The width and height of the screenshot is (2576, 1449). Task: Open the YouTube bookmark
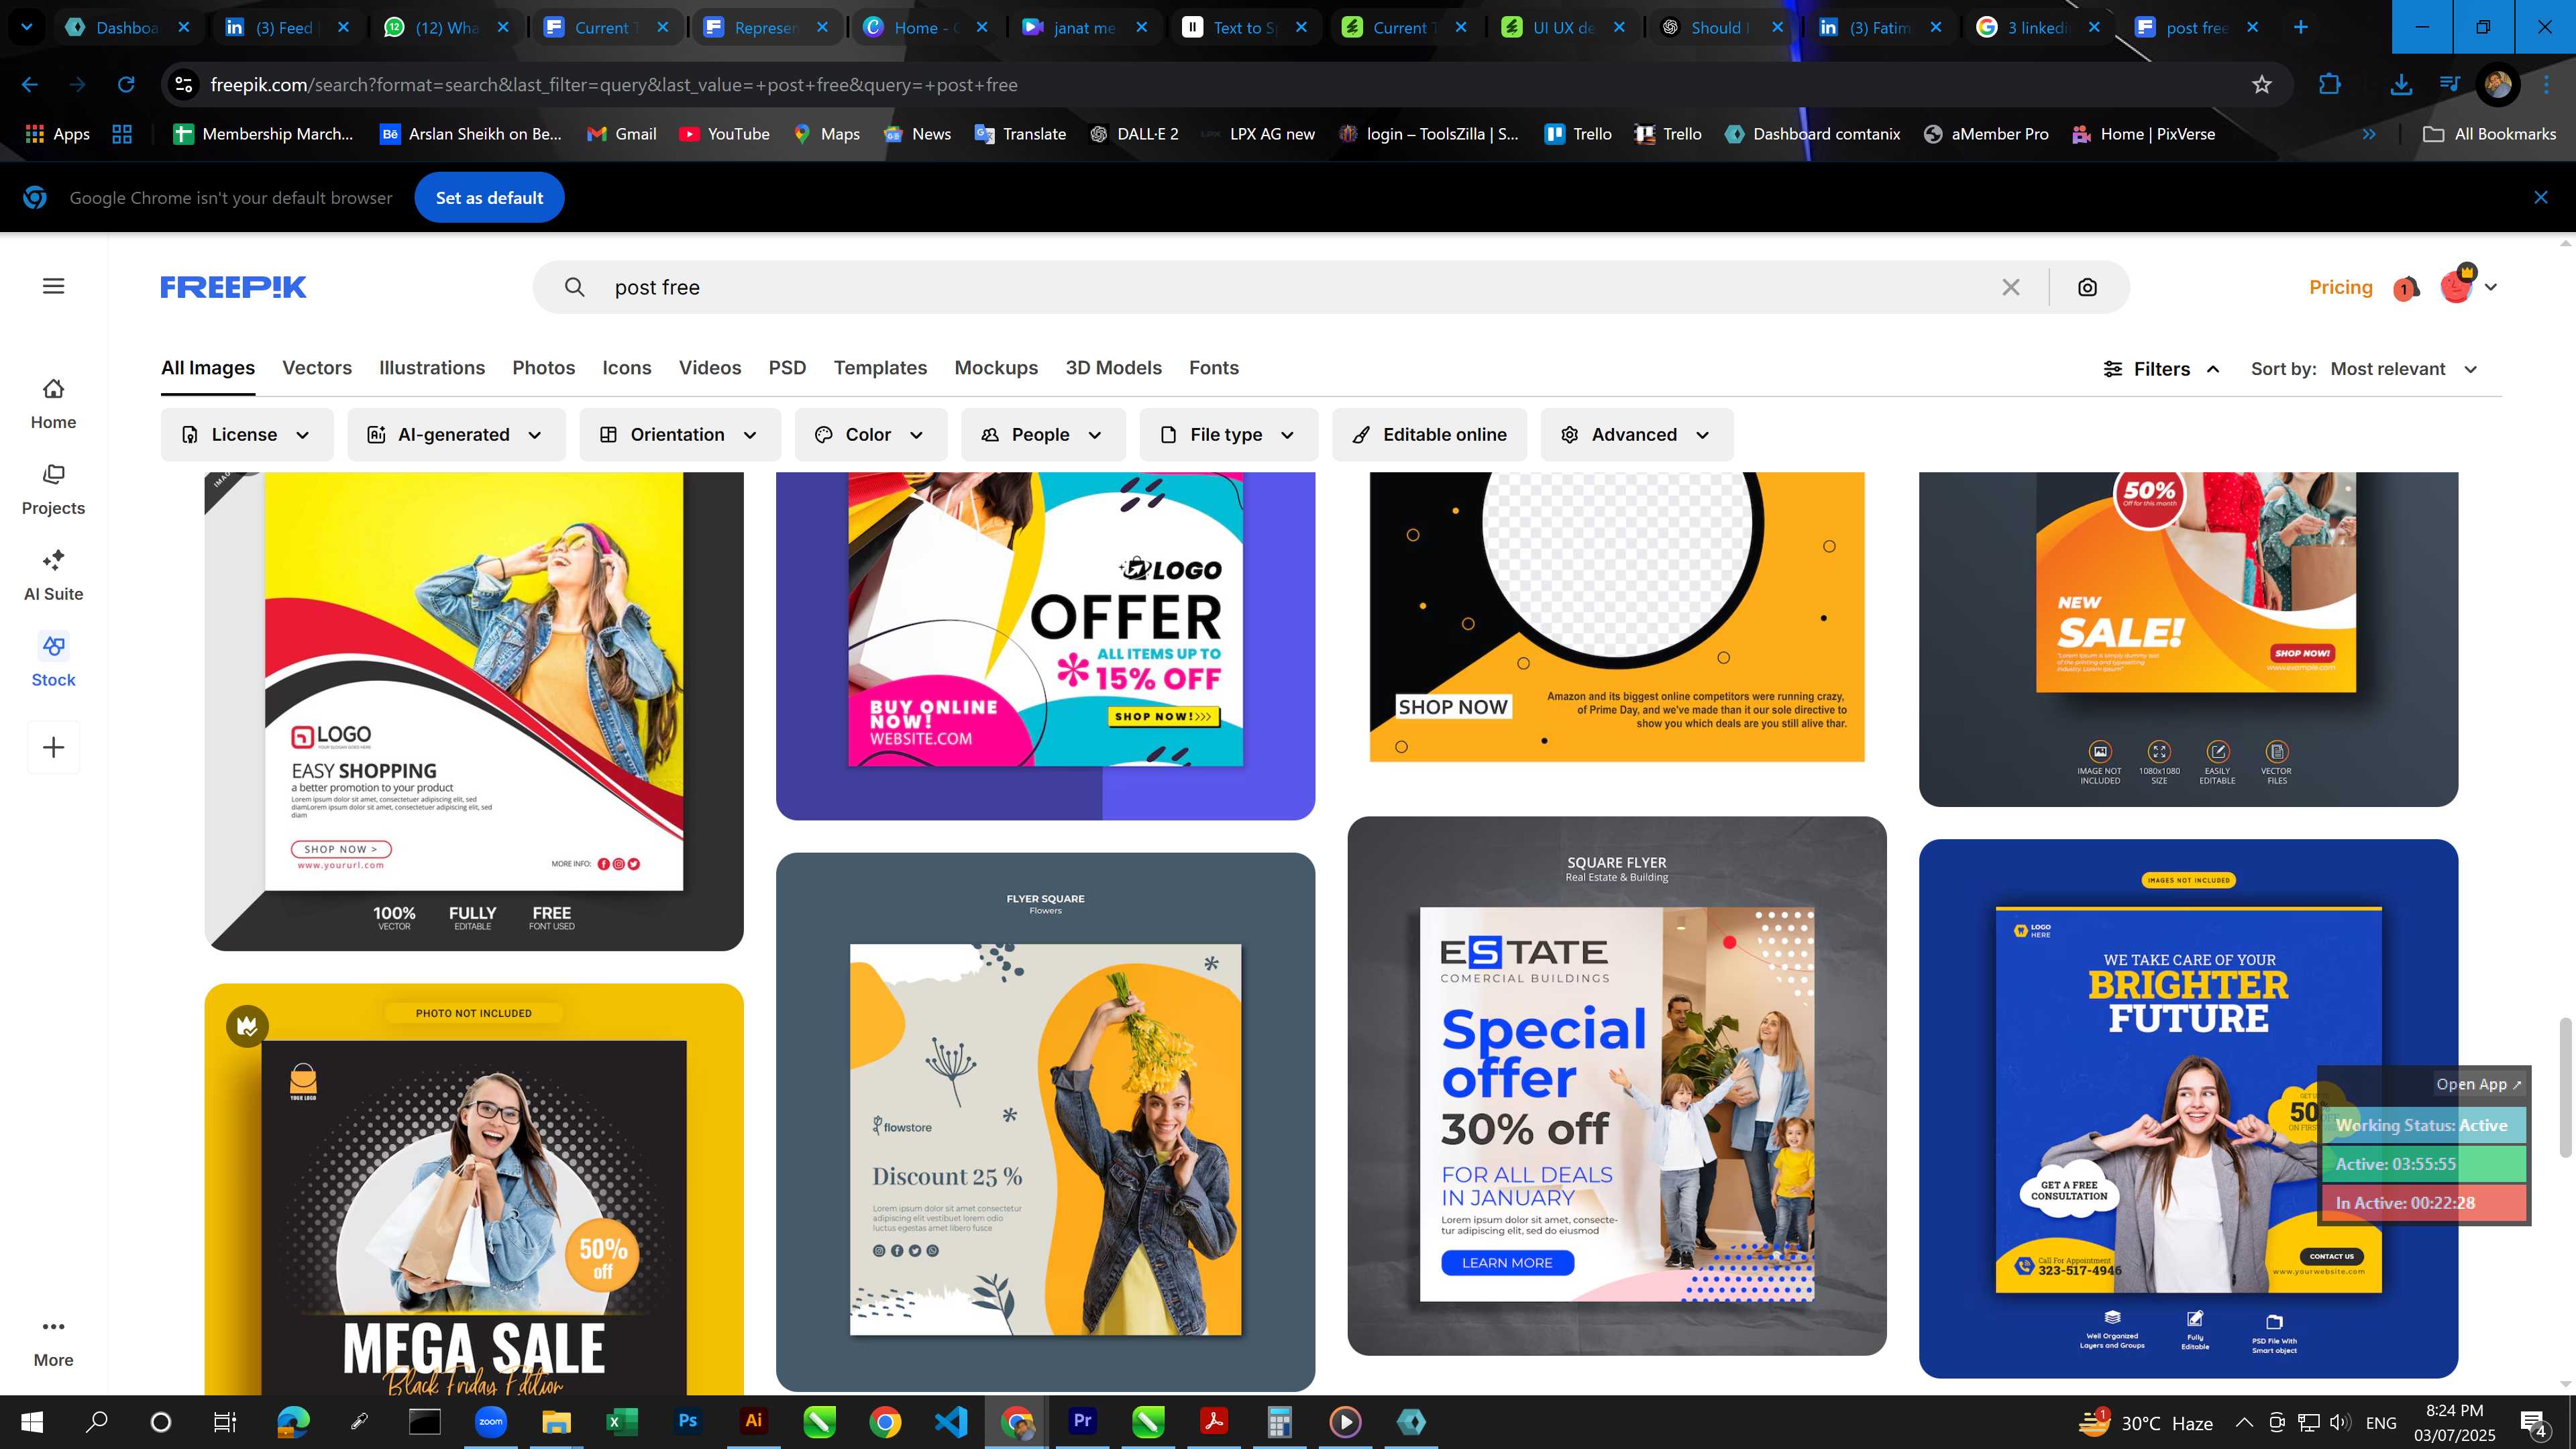coord(724,134)
